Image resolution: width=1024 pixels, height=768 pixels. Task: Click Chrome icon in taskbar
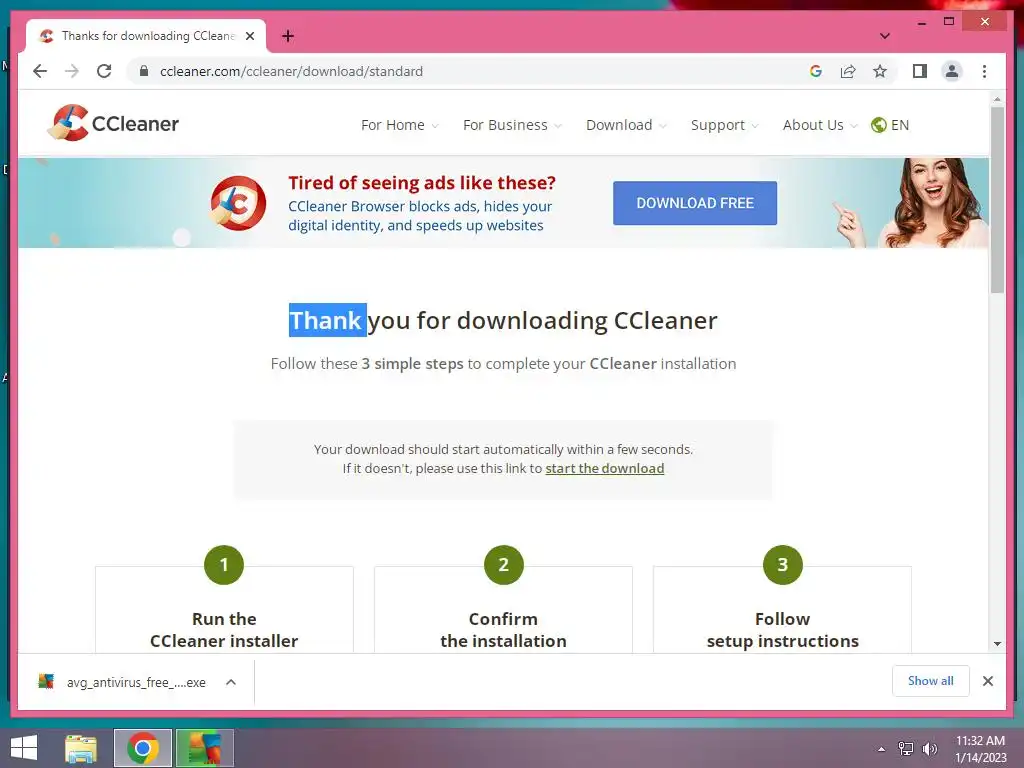tap(143, 748)
